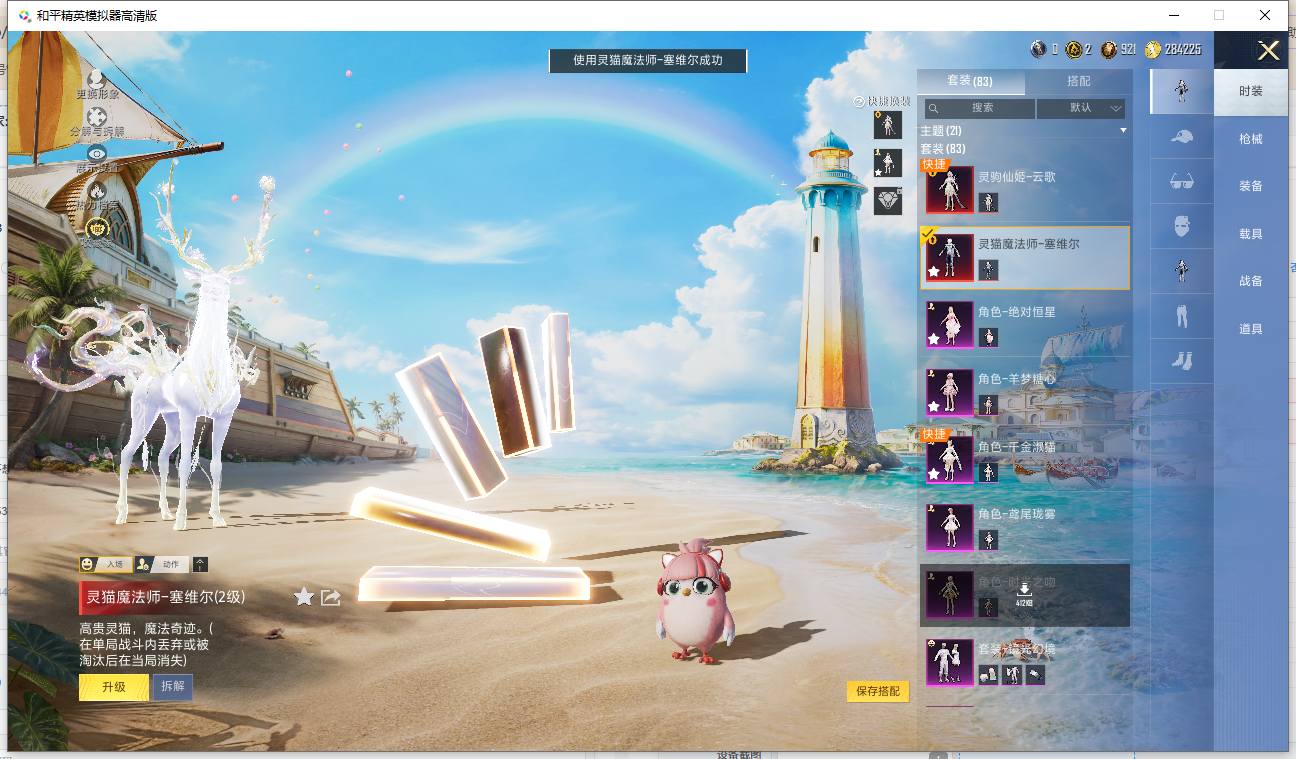The image size is (1296, 759).
Task: Open the hat category icon
Action: (1181, 136)
